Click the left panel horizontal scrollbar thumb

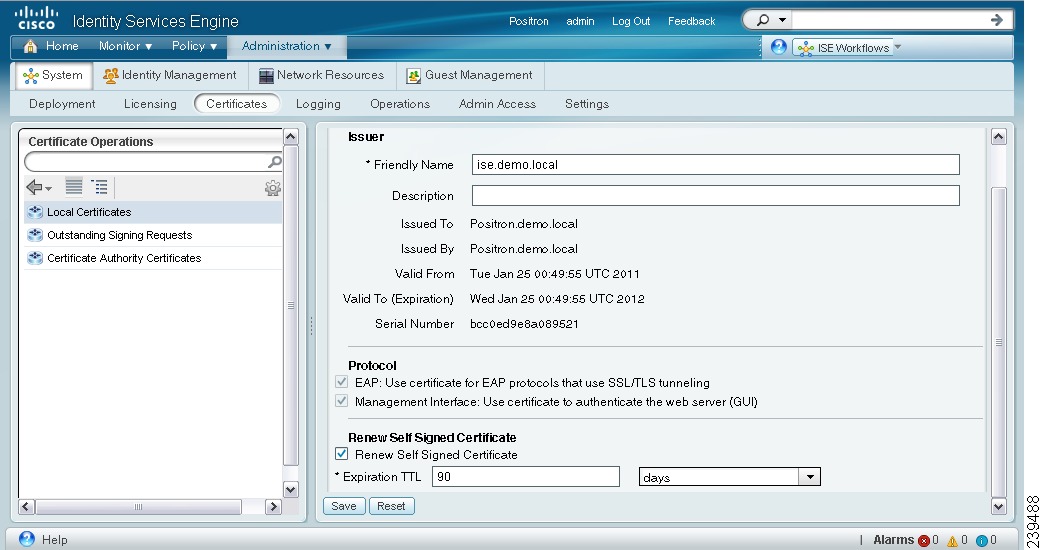pos(138,507)
